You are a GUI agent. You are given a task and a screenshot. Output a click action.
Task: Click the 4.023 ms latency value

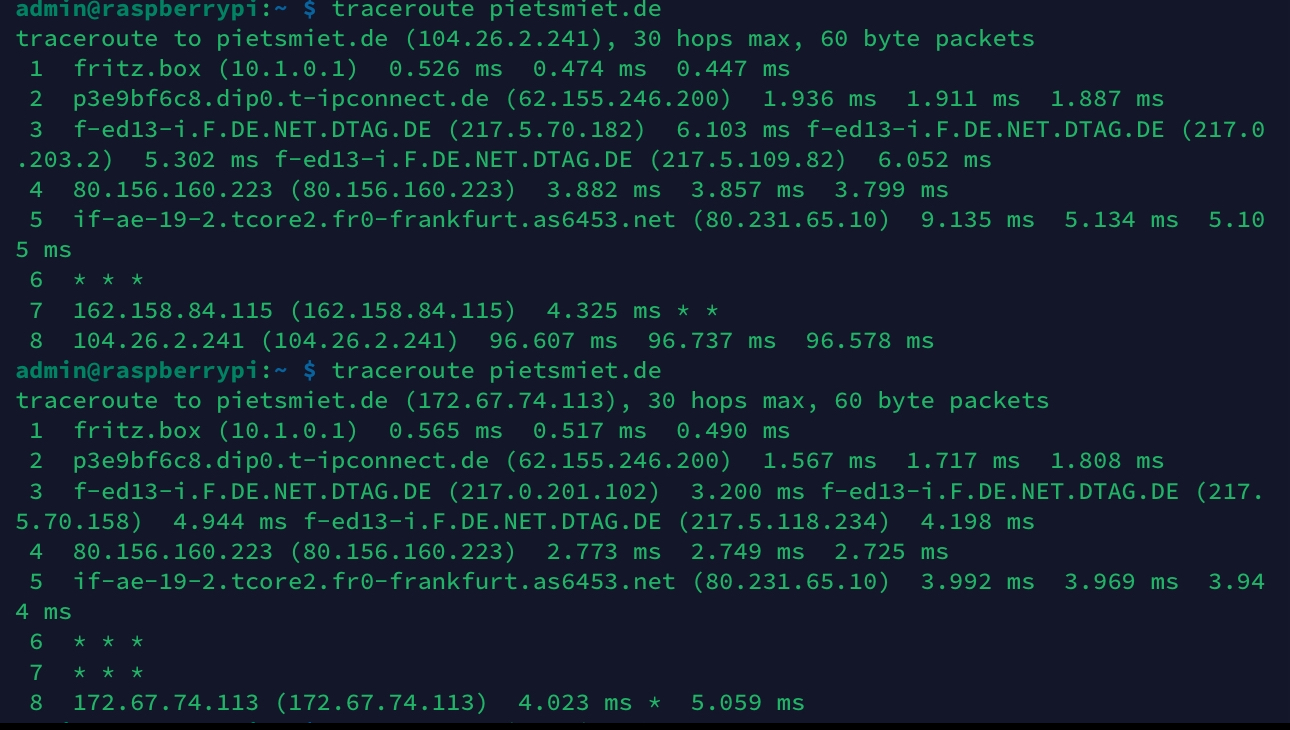[575, 702]
